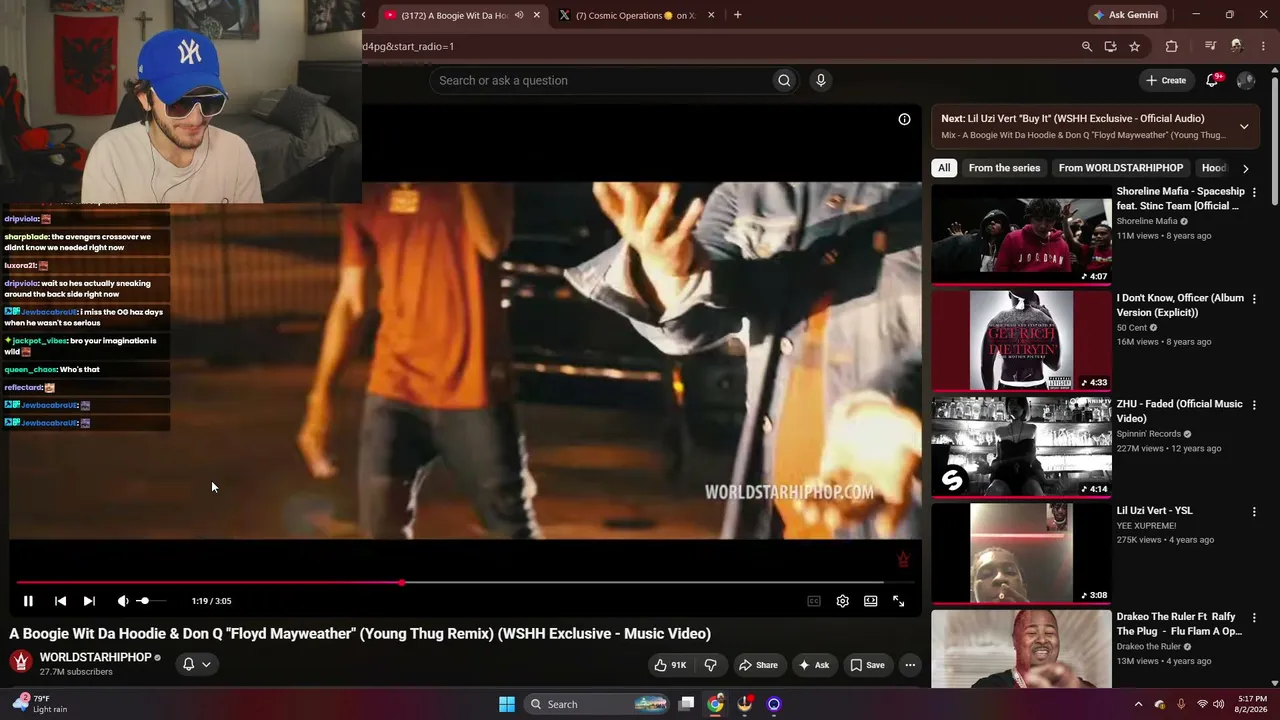The height and width of the screenshot is (720, 1280).
Task: Click the Ask Gemini button
Action: point(1125,15)
